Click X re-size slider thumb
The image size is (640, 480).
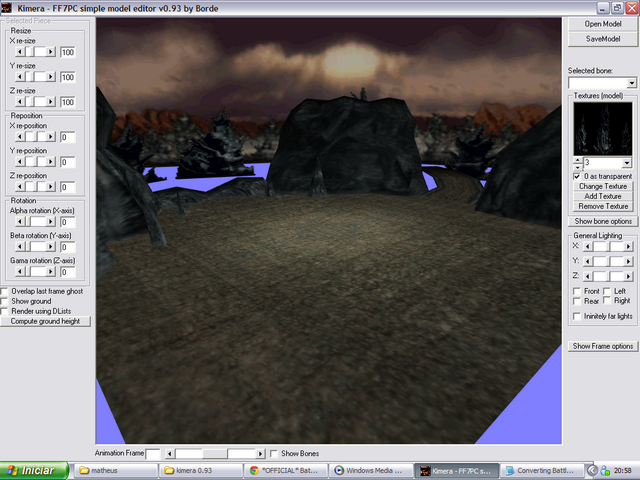click(x=30, y=52)
